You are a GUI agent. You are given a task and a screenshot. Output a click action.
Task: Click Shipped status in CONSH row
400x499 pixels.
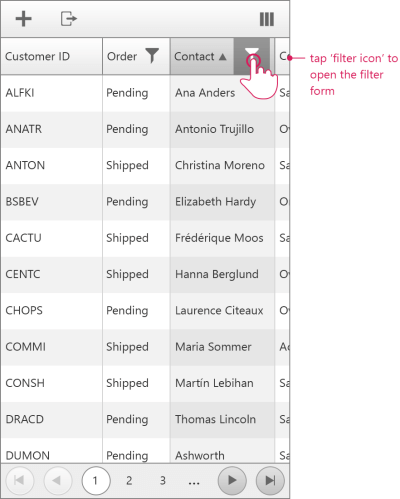127,383
